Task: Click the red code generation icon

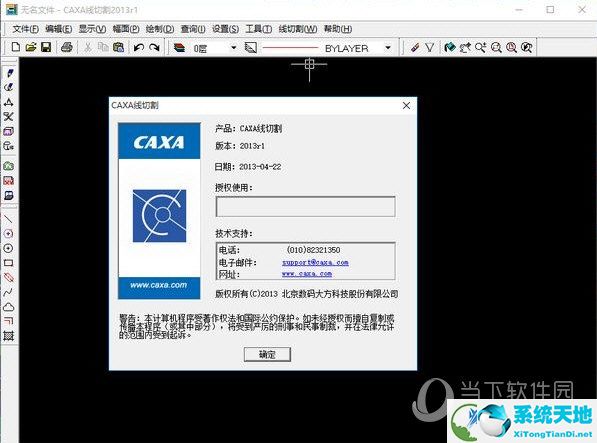Action: click(9, 181)
